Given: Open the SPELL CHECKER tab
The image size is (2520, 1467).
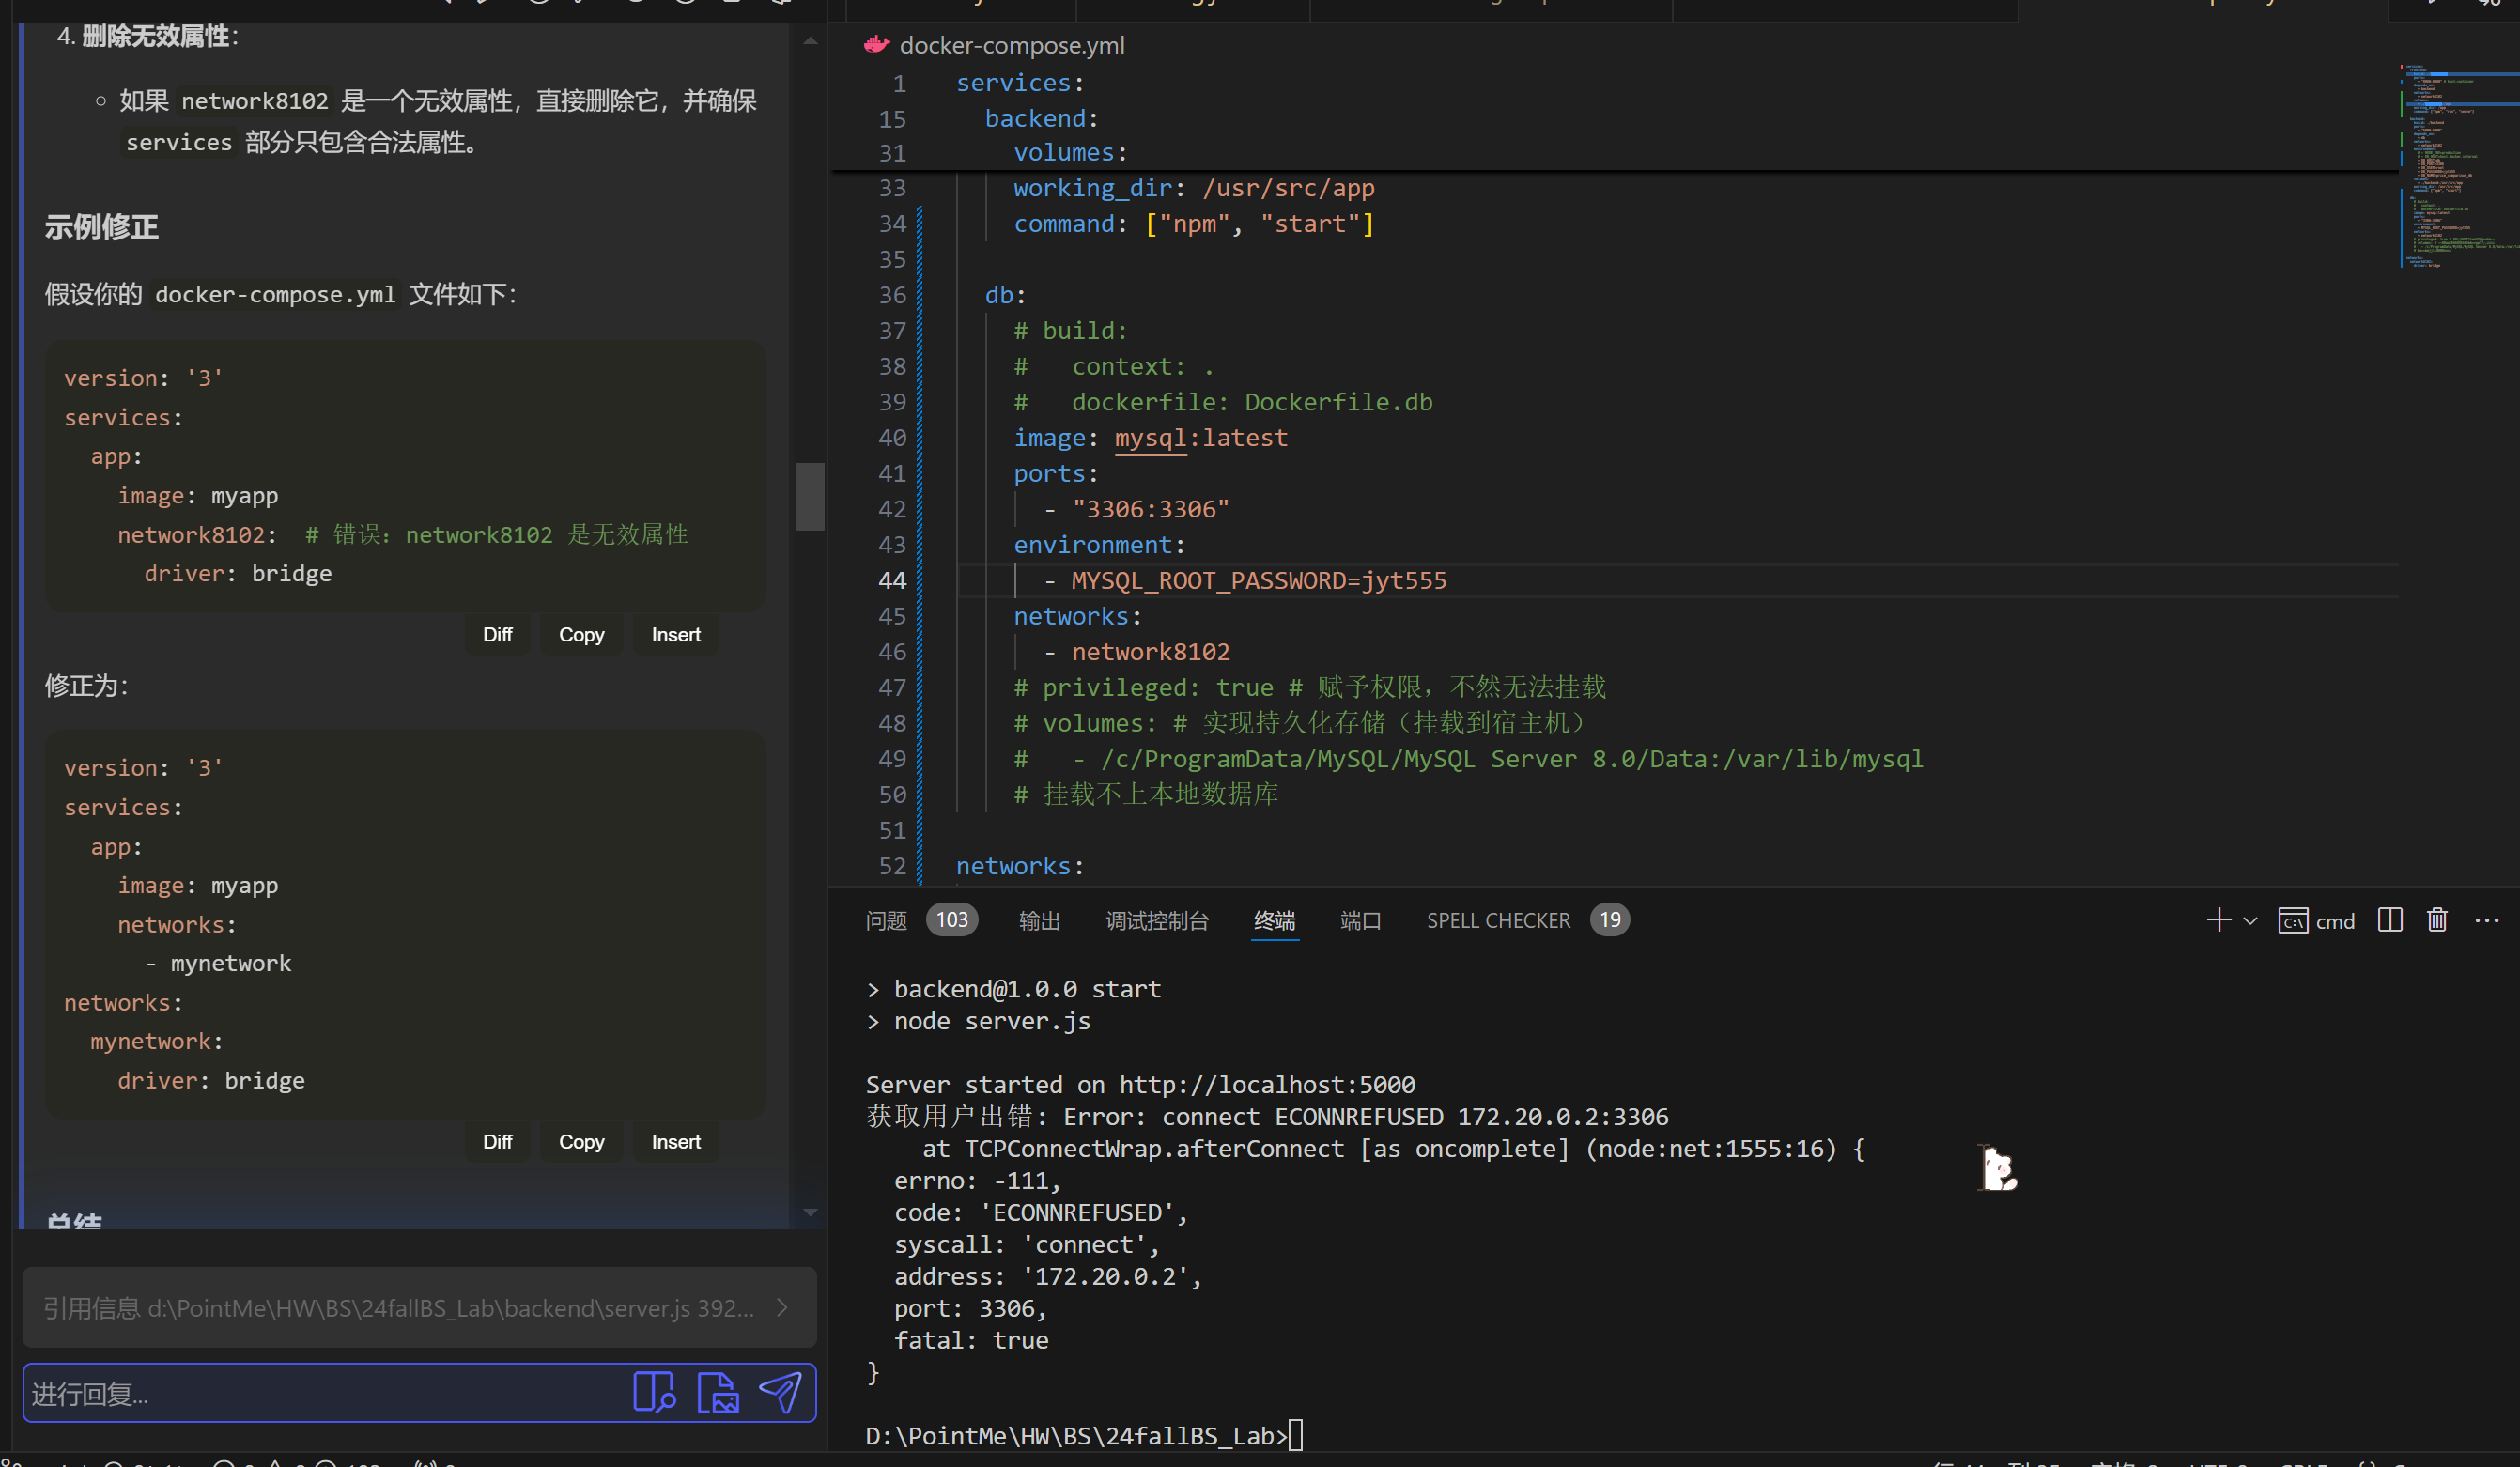Looking at the screenshot, I should click(1498, 920).
